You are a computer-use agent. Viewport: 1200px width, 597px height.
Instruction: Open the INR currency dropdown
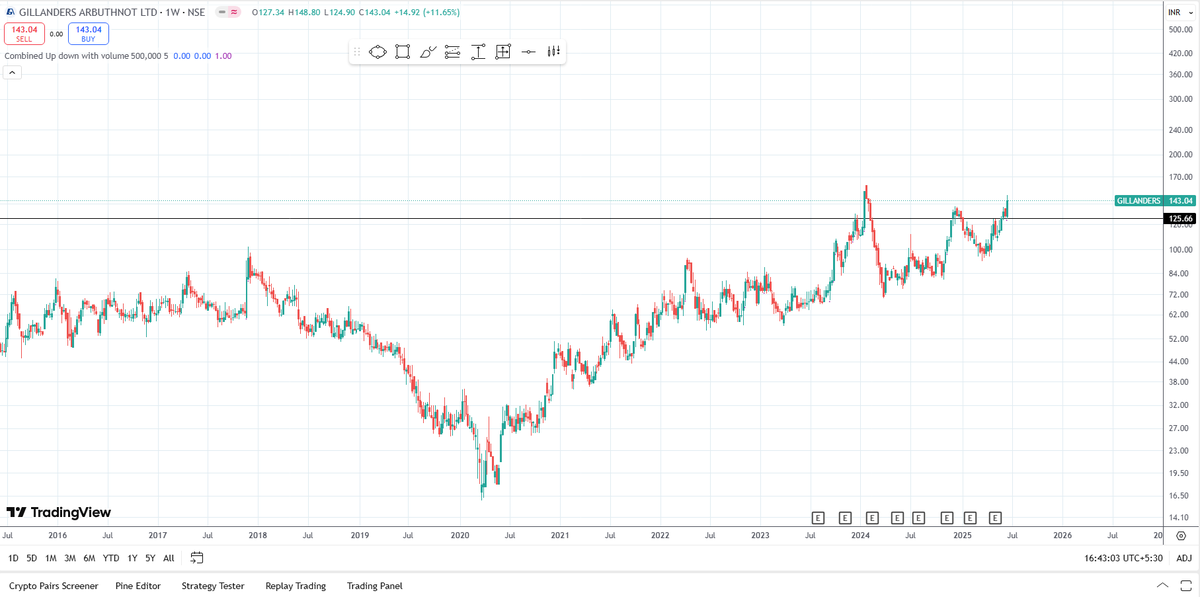(1178, 12)
